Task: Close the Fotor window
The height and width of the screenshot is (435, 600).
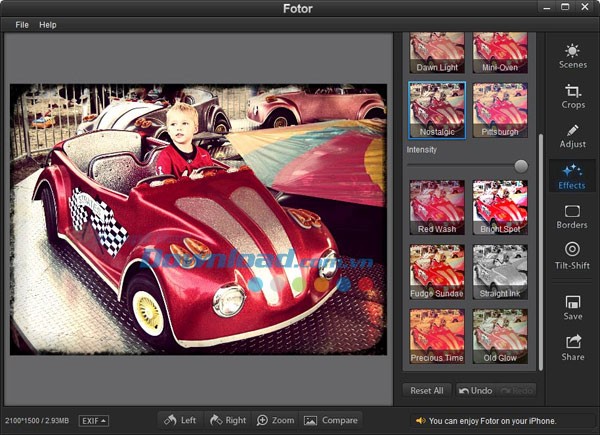Action: 585,7
